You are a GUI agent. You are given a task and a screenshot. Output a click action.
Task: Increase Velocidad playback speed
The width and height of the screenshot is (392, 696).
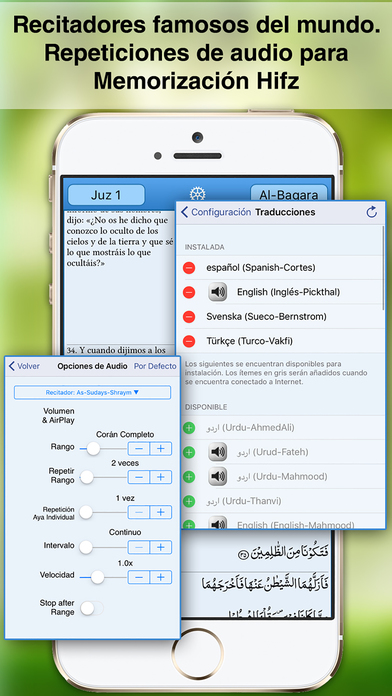pos(161,577)
